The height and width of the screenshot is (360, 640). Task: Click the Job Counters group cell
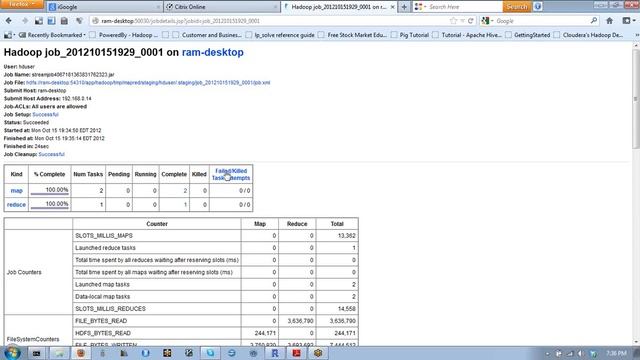tap(38, 272)
